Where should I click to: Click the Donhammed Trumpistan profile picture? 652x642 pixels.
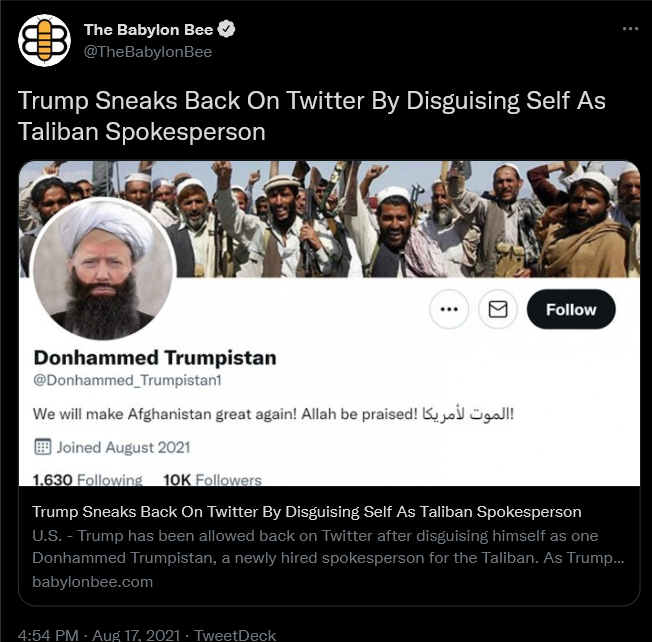[x=103, y=269]
